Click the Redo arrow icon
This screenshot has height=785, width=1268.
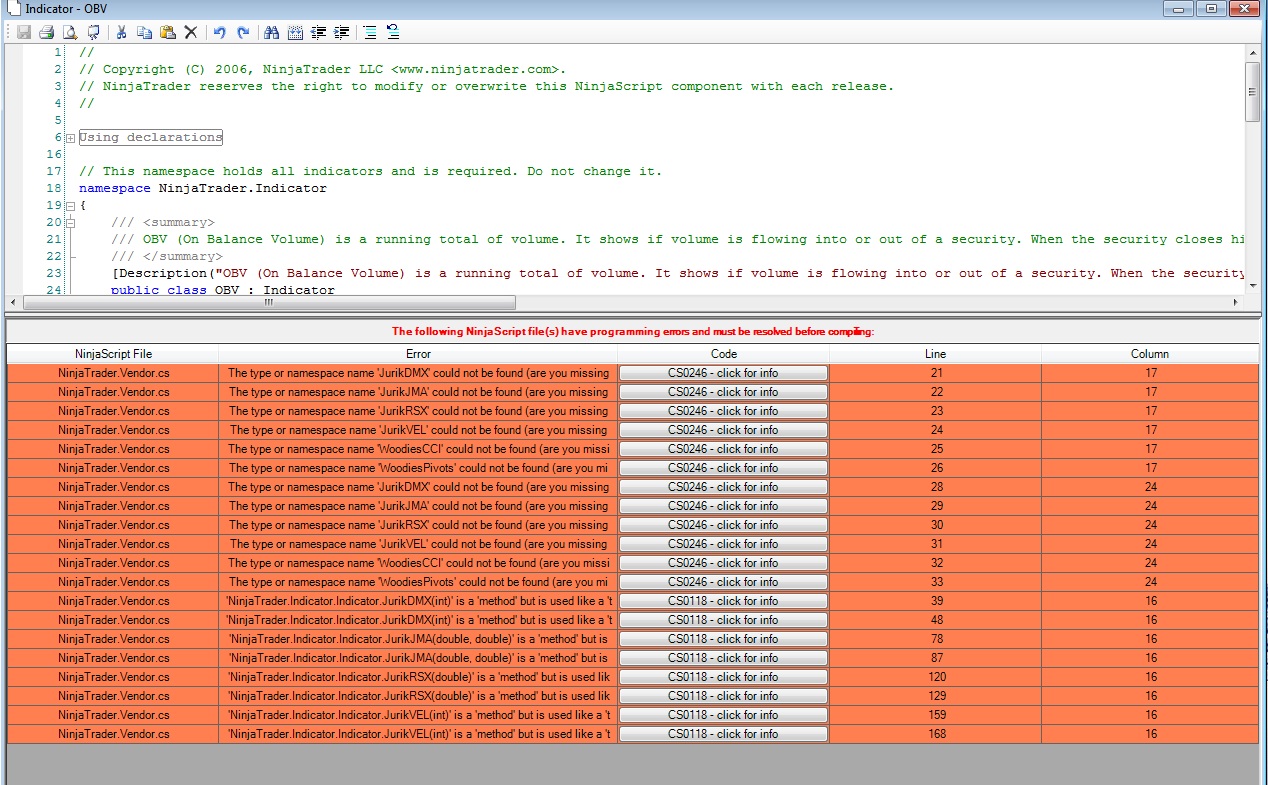click(x=243, y=32)
